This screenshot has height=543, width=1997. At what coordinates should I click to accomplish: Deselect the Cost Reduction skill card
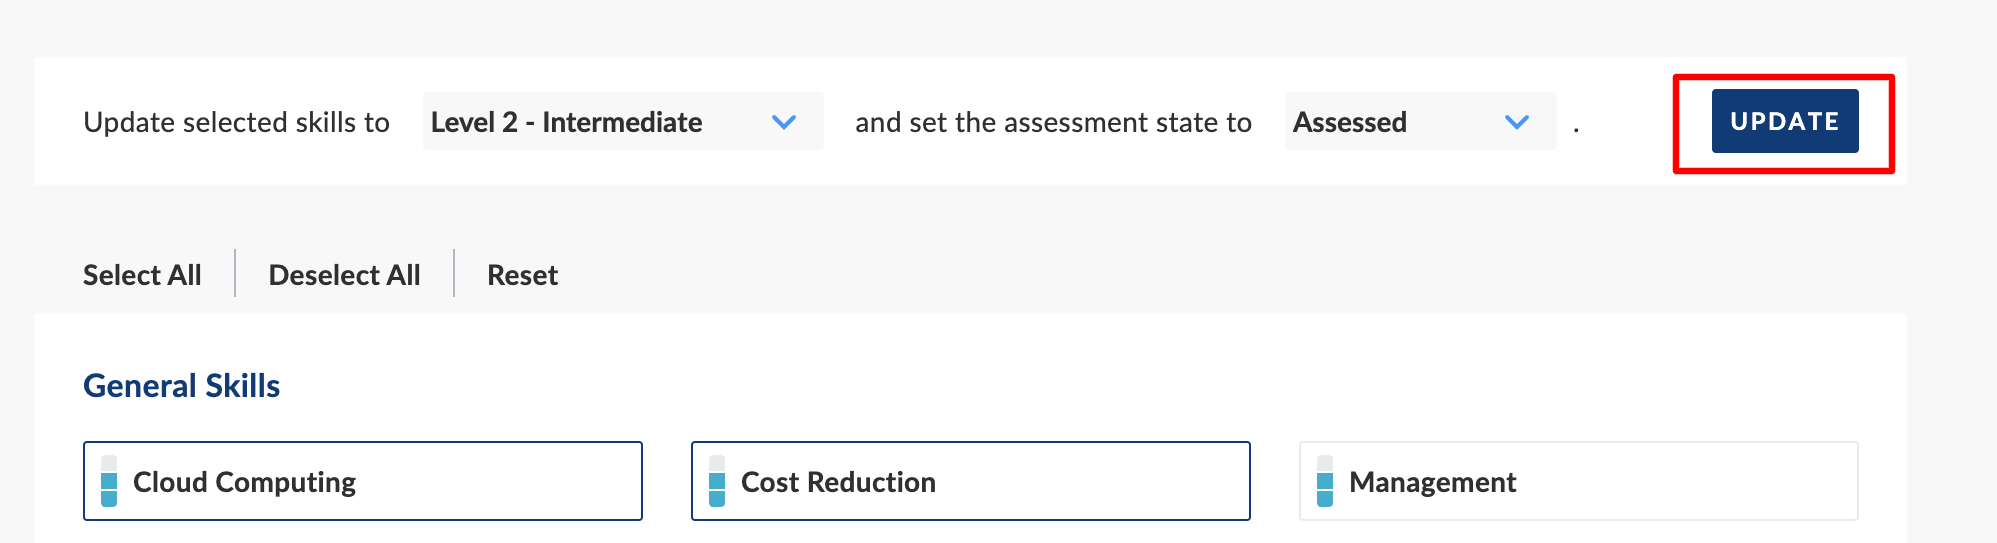[x=971, y=481]
